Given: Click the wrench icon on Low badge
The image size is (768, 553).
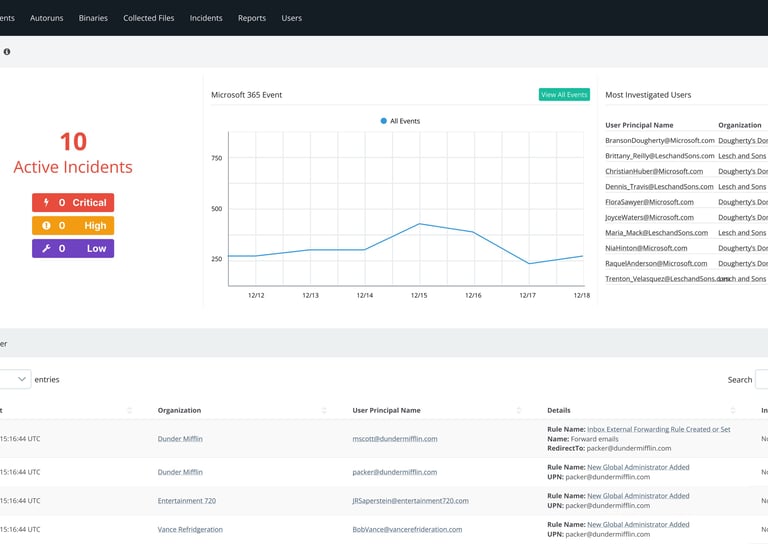Looking at the screenshot, I should click(46, 248).
